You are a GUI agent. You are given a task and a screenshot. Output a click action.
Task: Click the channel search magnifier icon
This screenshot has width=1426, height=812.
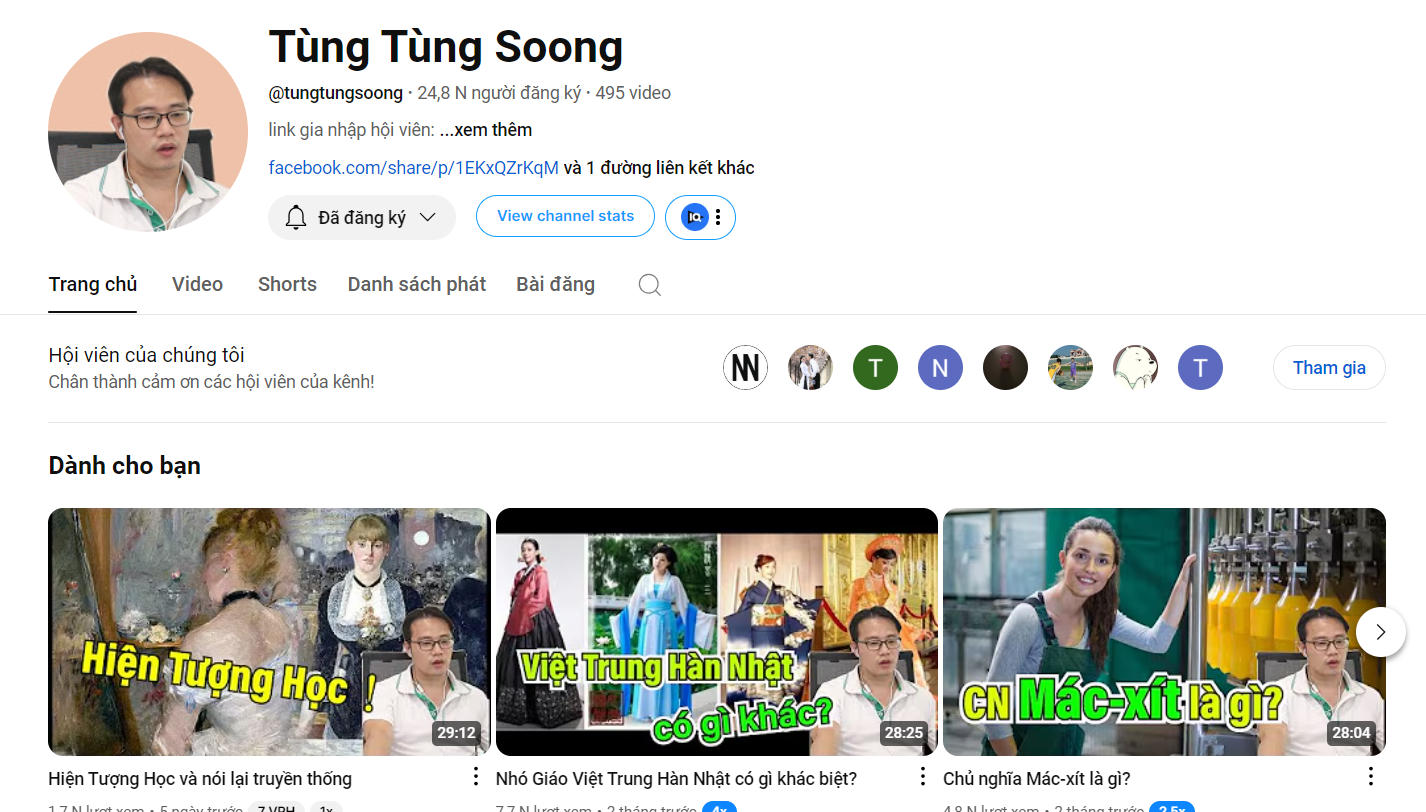coord(650,285)
